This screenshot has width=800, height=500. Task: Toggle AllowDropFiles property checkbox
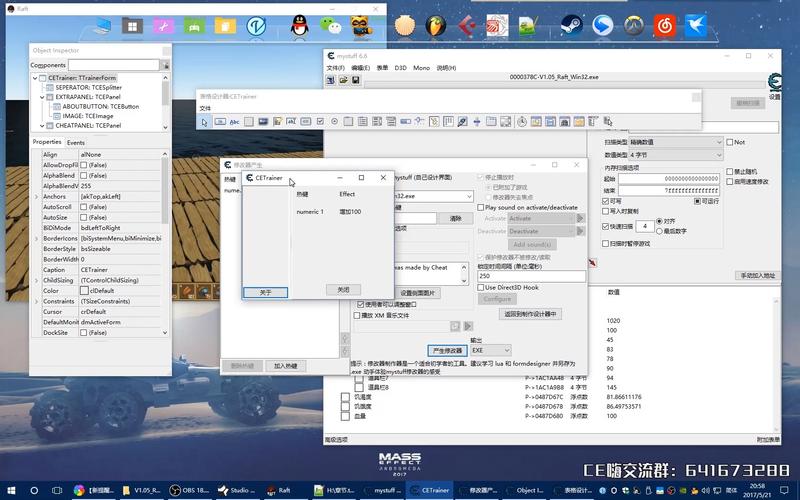coord(84,165)
